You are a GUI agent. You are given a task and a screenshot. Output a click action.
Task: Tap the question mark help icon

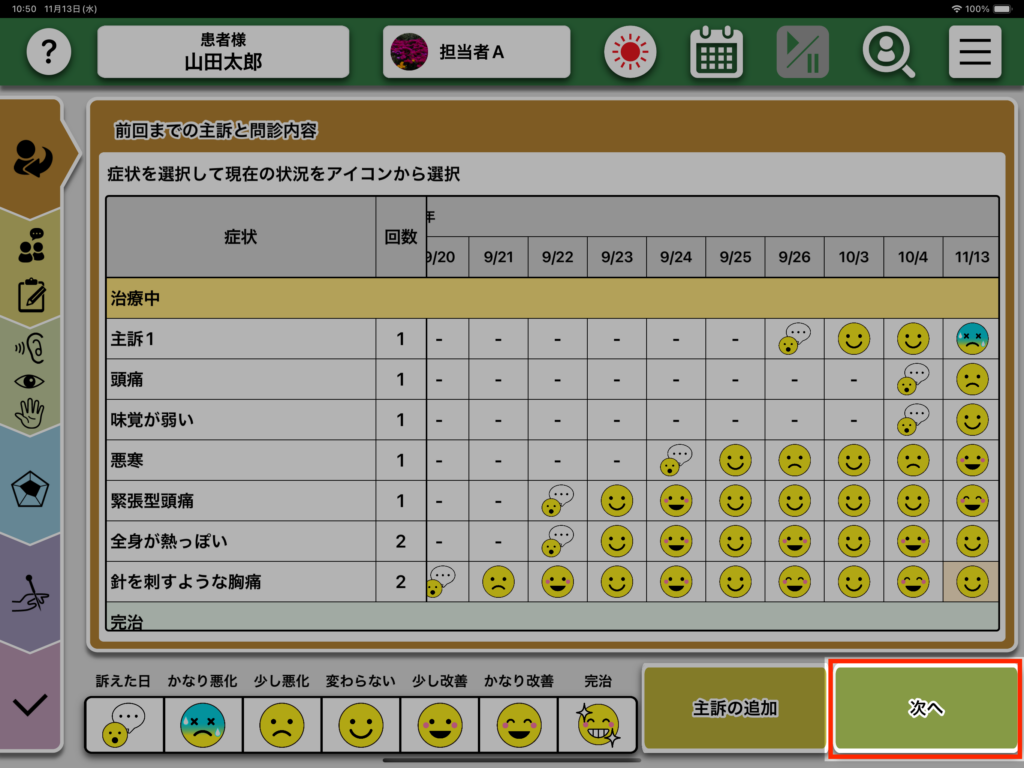48,52
